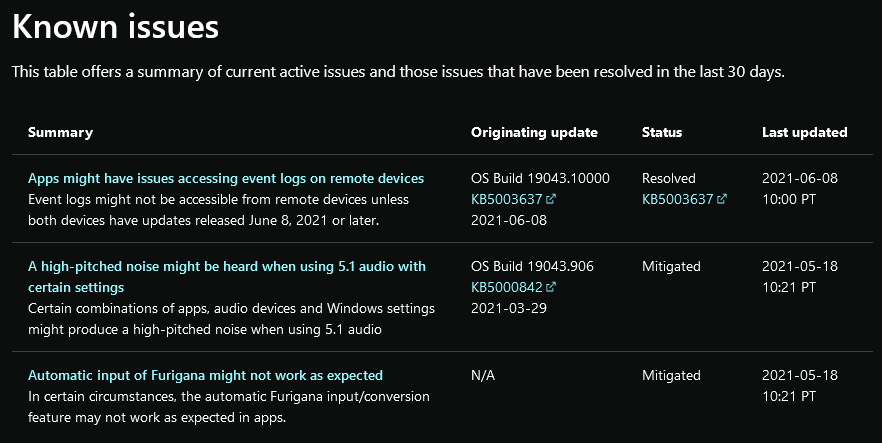Click KB5003637 link in the Status column
882x443 pixels.
coord(678,199)
